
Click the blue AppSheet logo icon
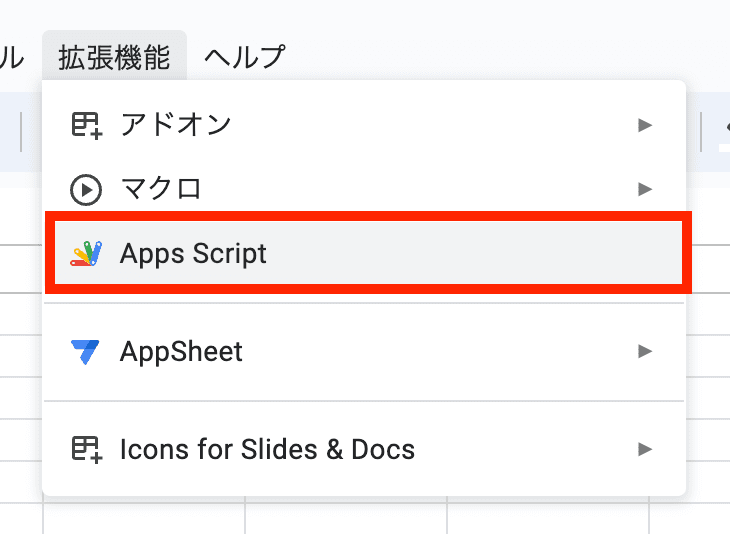pos(86,352)
